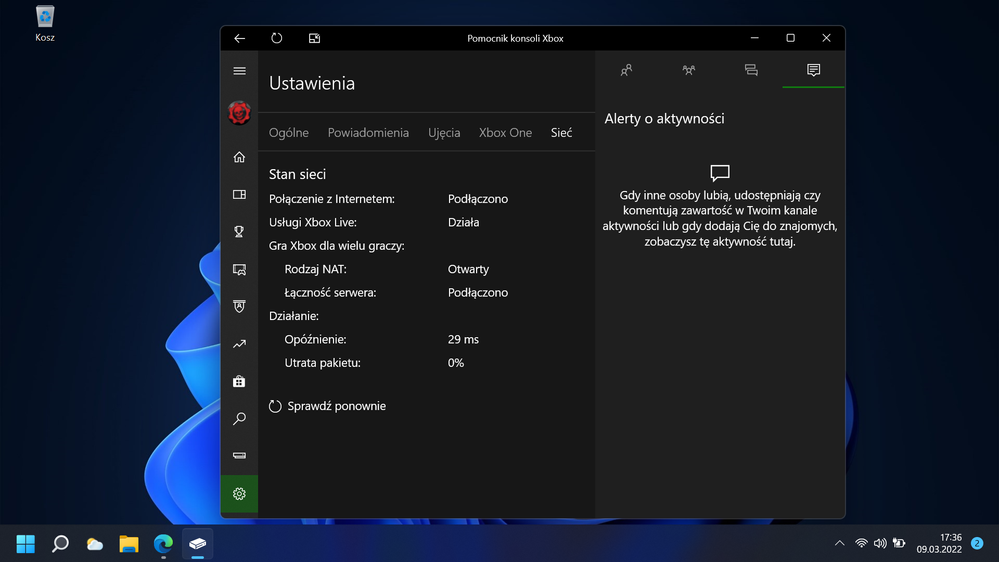Open the Microsoft Store bag icon
Screen dimensions: 999x562
click(x=239, y=381)
